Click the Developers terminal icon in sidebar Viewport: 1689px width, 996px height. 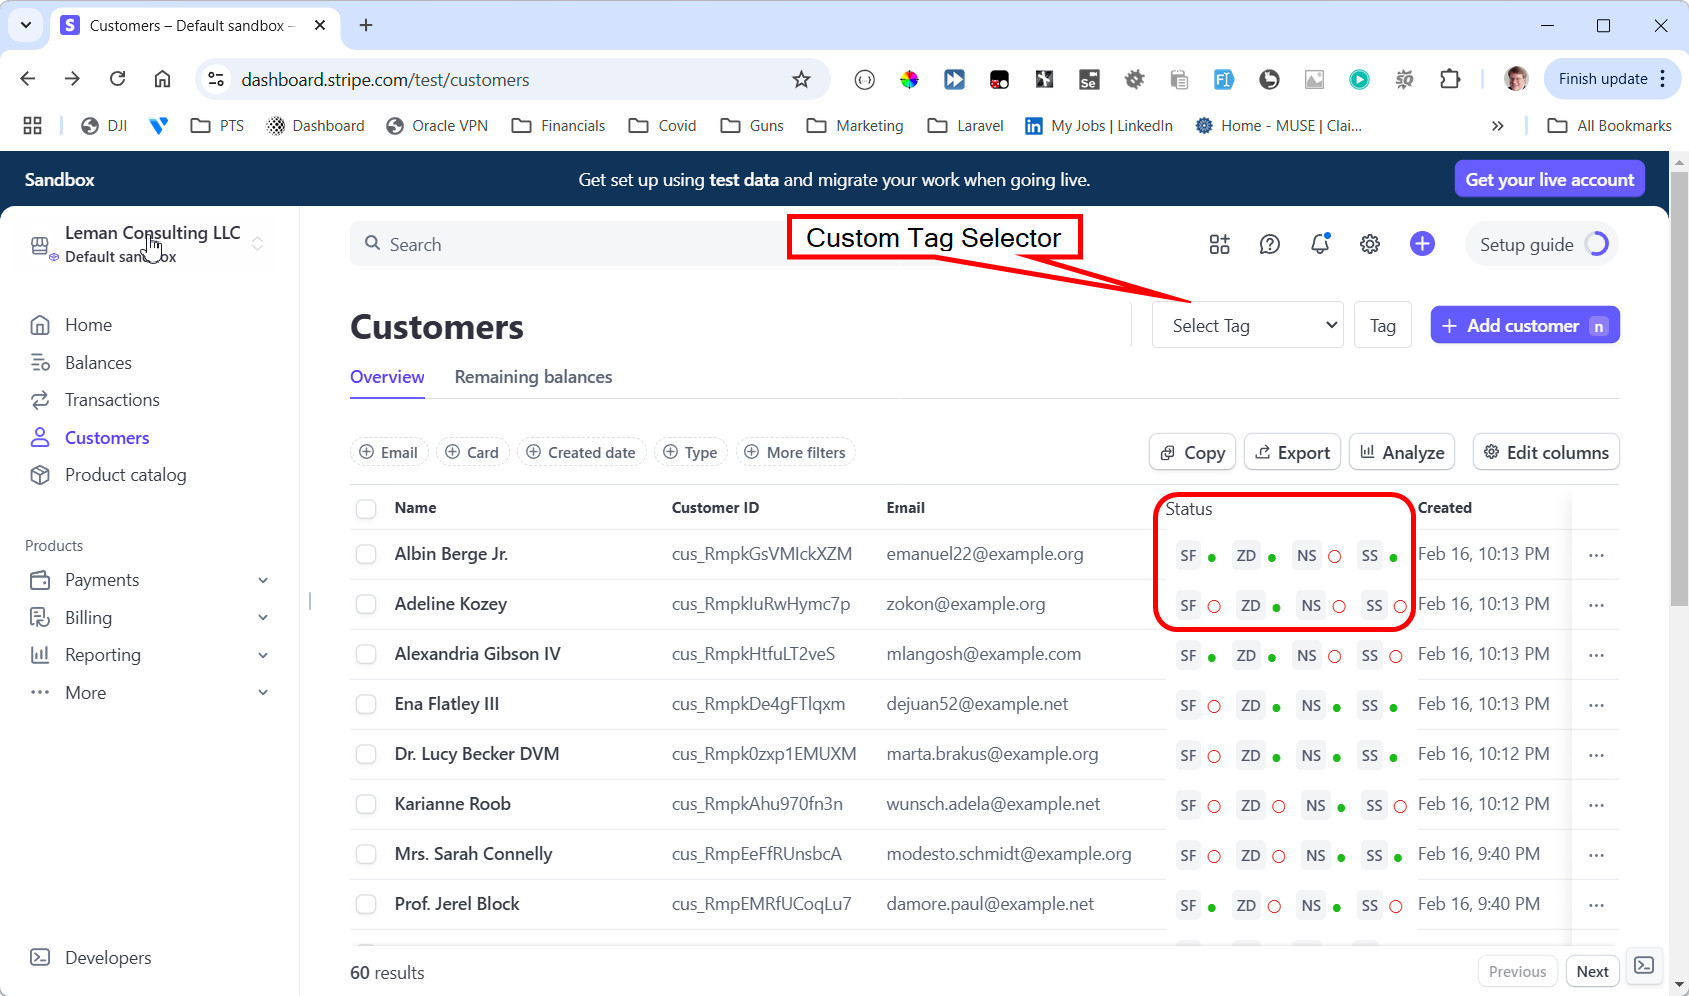tap(40, 957)
